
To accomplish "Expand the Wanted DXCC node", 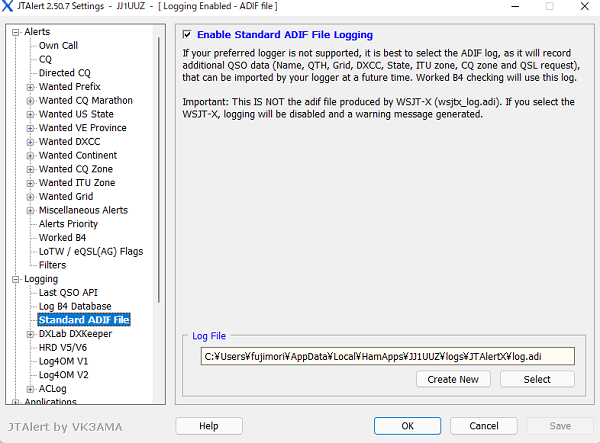I will (x=30, y=142).
